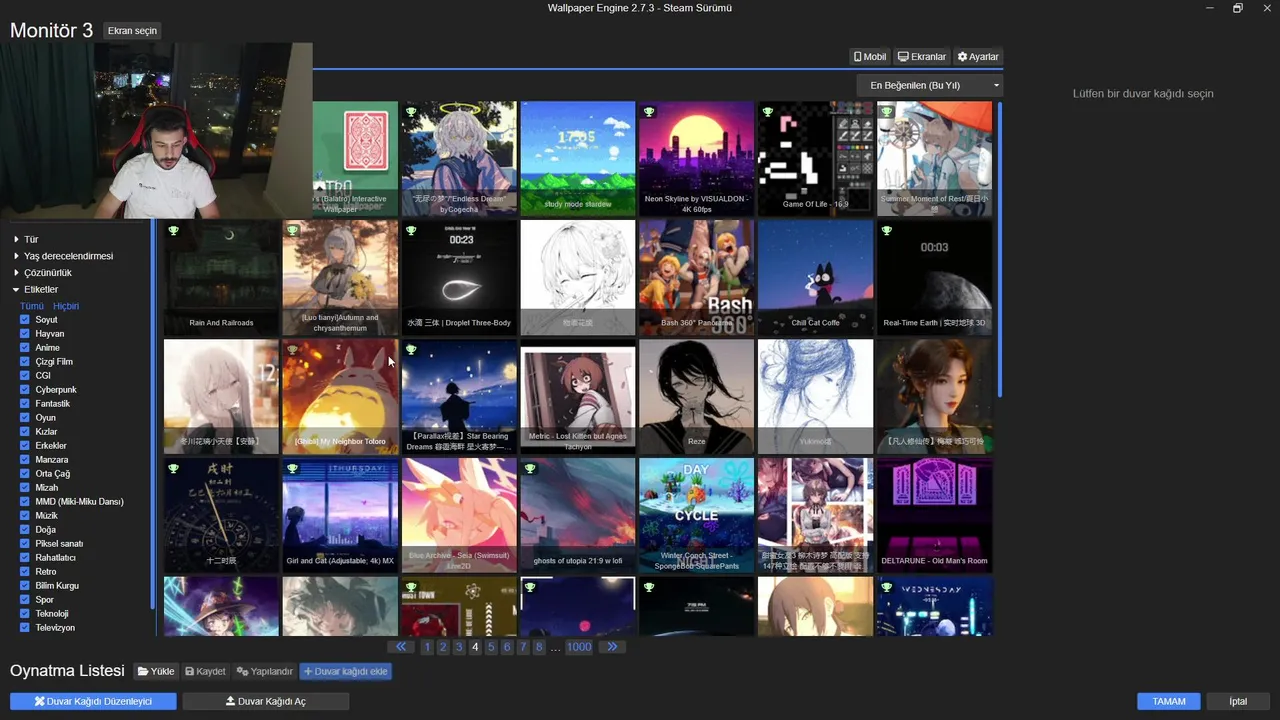The height and width of the screenshot is (720, 1280).
Task: Go to page 2
Action: click(x=443, y=647)
